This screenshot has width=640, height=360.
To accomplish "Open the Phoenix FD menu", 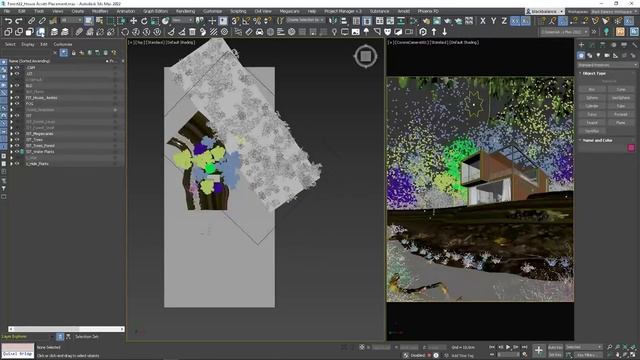I will point(428,11).
